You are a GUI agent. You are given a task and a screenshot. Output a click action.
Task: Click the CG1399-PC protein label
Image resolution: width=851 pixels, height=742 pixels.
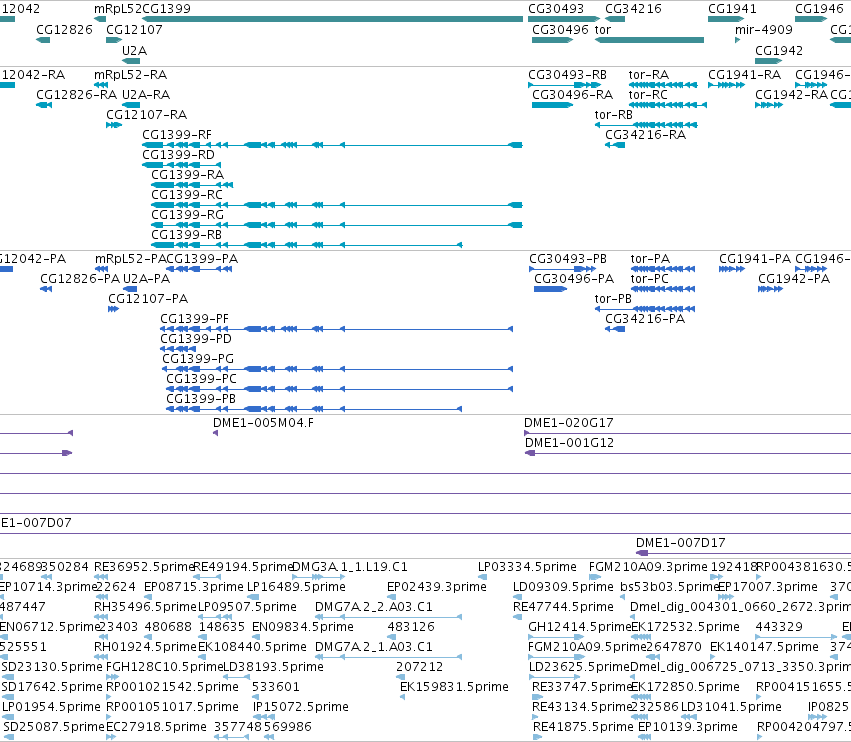click(x=201, y=379)
